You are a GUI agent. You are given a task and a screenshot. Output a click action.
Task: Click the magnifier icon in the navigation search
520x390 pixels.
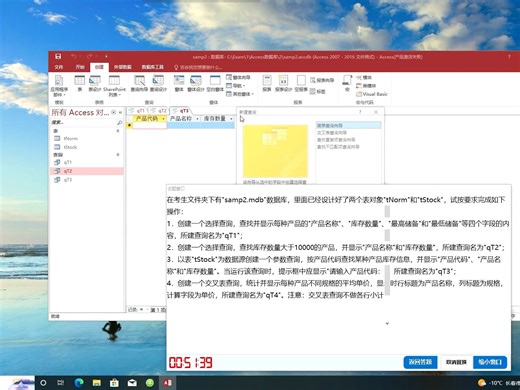pos(119,123)
